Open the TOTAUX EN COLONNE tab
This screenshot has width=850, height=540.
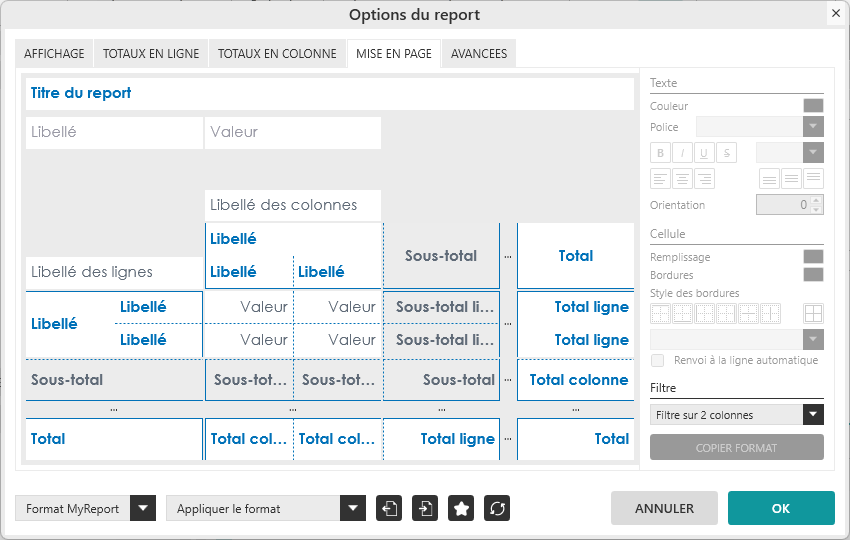click(277, 54)
